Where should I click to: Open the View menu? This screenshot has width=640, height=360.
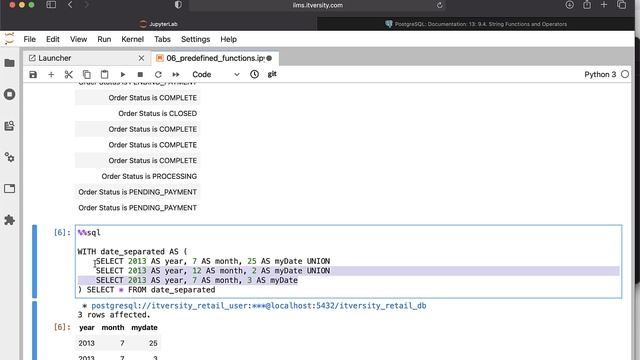point(78,39)
